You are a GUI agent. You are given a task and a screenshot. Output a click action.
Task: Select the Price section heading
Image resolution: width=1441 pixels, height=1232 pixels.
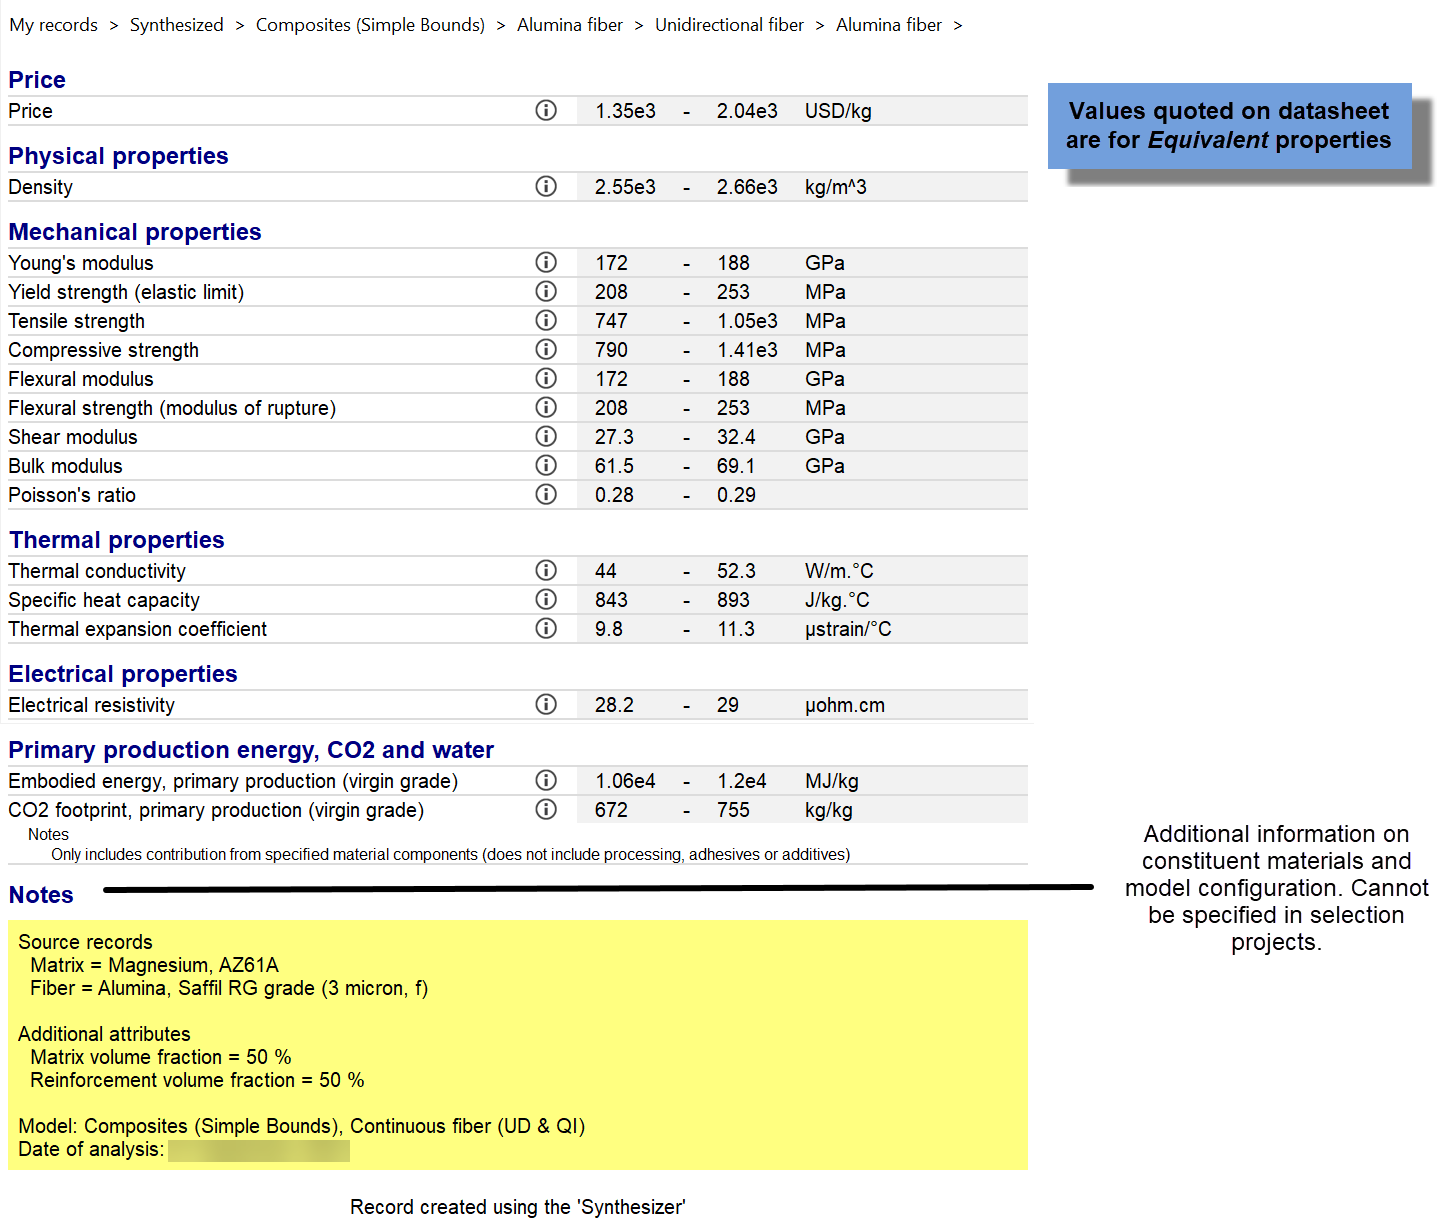pos(37,80)
